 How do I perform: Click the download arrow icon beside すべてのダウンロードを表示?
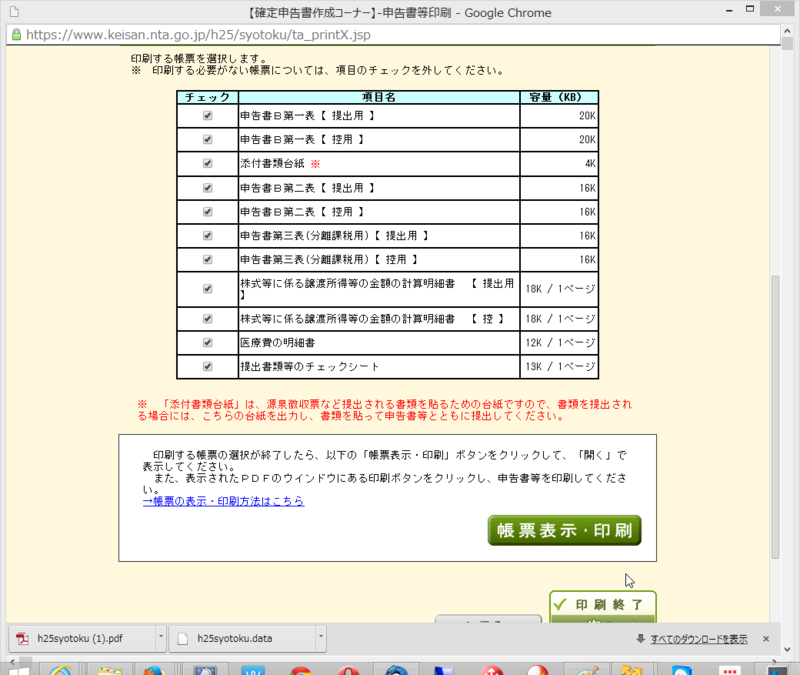pos(640,638)
